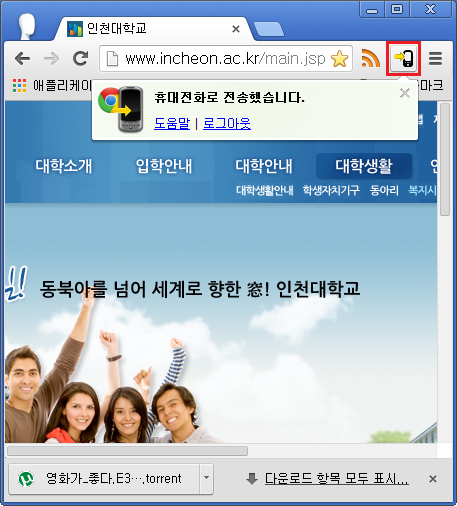Click the headline 동북아를 넘어 세계로 향한
The image size is (457, 506).
140,289
